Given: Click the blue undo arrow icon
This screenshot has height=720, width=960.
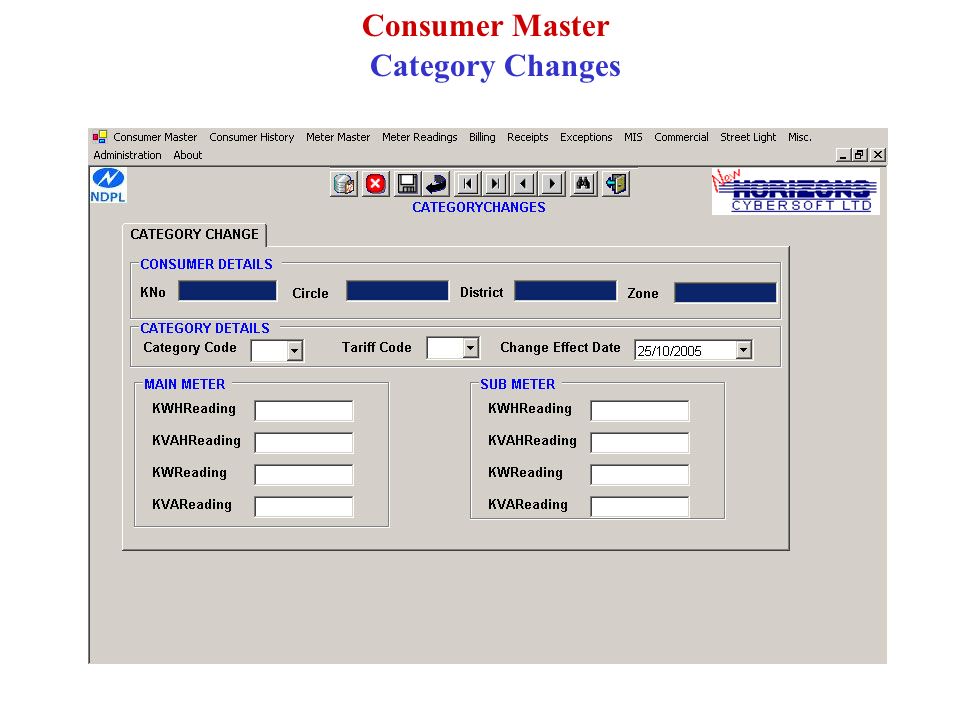Looking at the screenshot, I should click(x=436, y=184).
